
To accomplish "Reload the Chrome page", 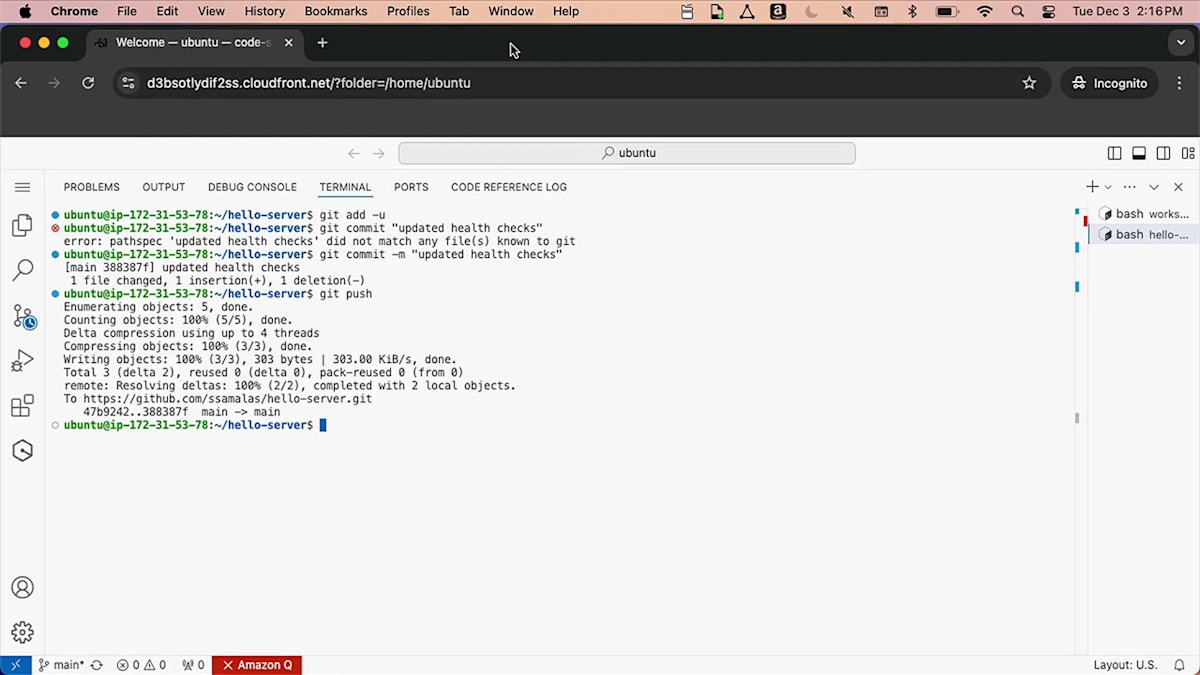I will [88, 83].
